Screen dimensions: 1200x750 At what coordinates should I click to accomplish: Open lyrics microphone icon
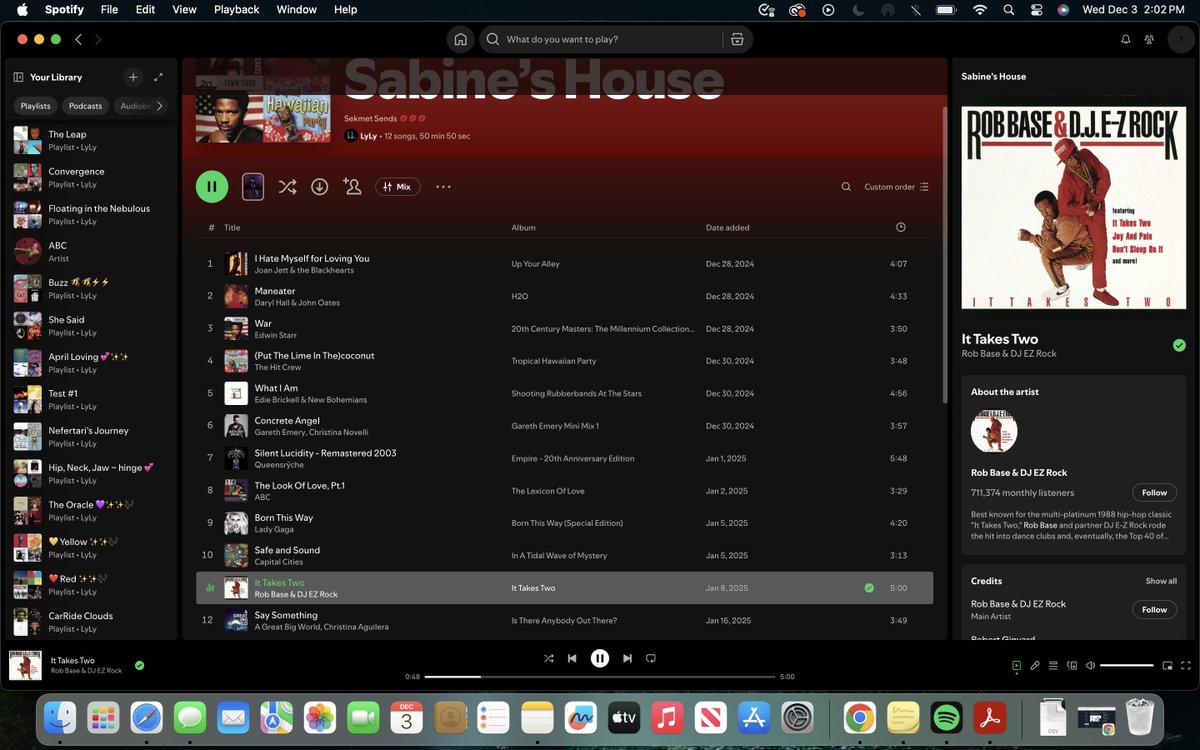tap(1035, 665)
